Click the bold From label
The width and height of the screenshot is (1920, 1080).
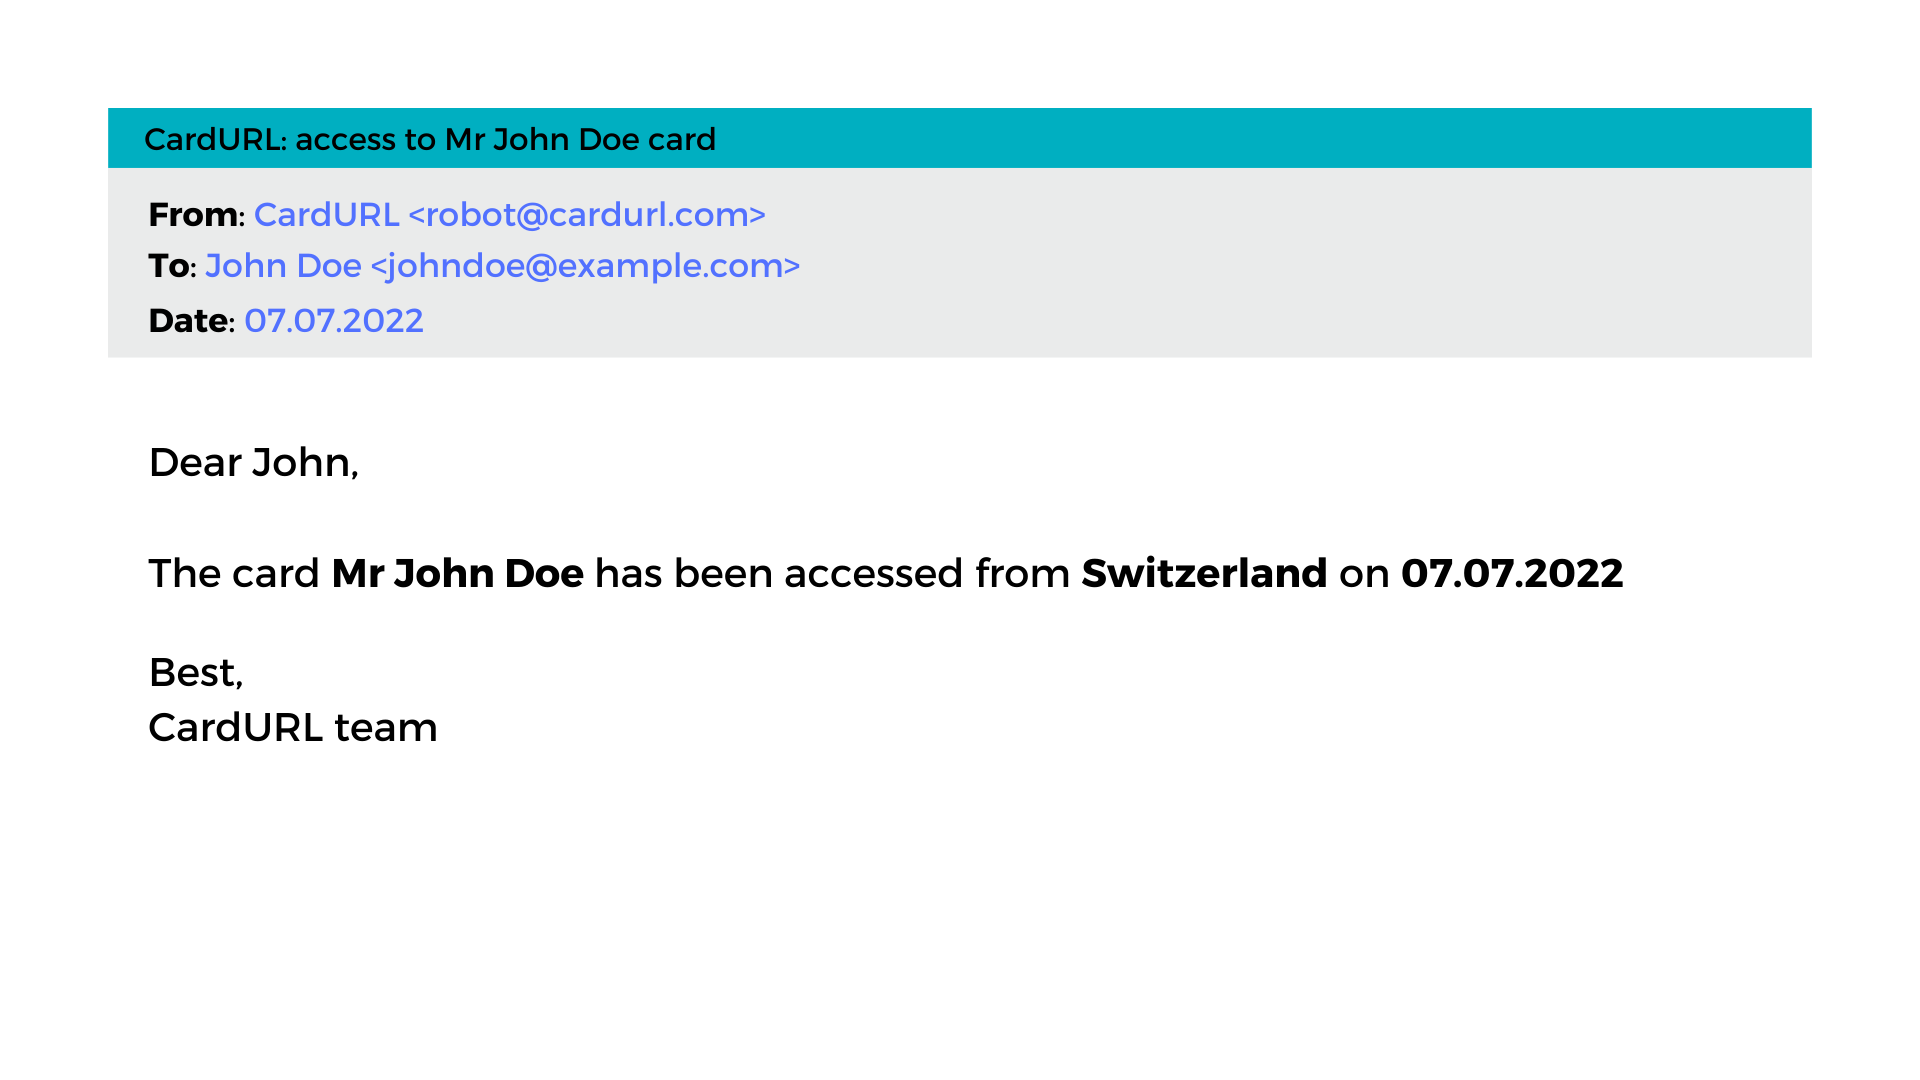coord(193,215)
